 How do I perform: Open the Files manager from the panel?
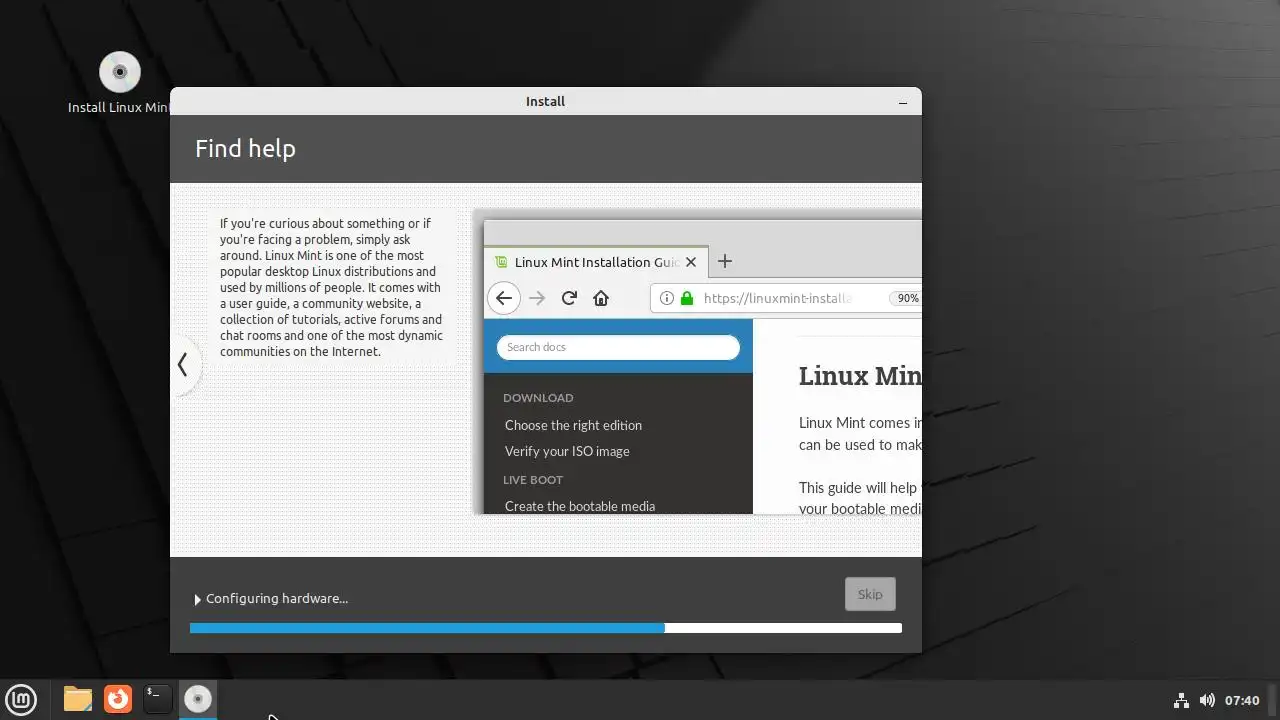click(x=78, y=699)
